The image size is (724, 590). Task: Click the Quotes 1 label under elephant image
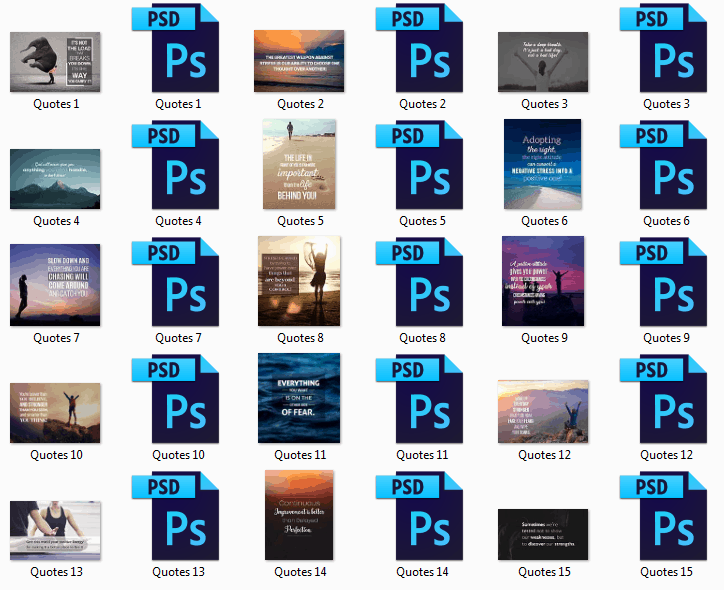tap(56, 104)
